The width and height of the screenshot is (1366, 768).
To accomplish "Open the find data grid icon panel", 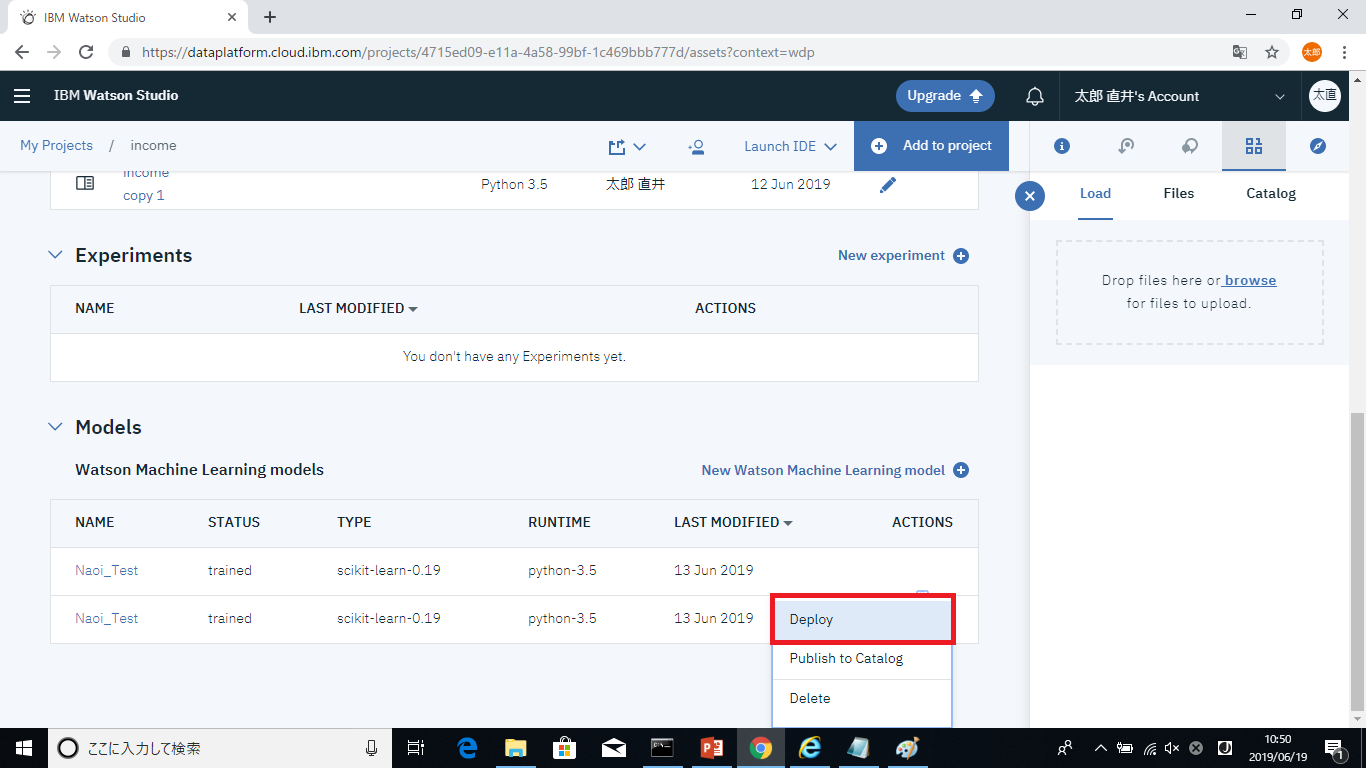I will click(x=1253, y=146).
